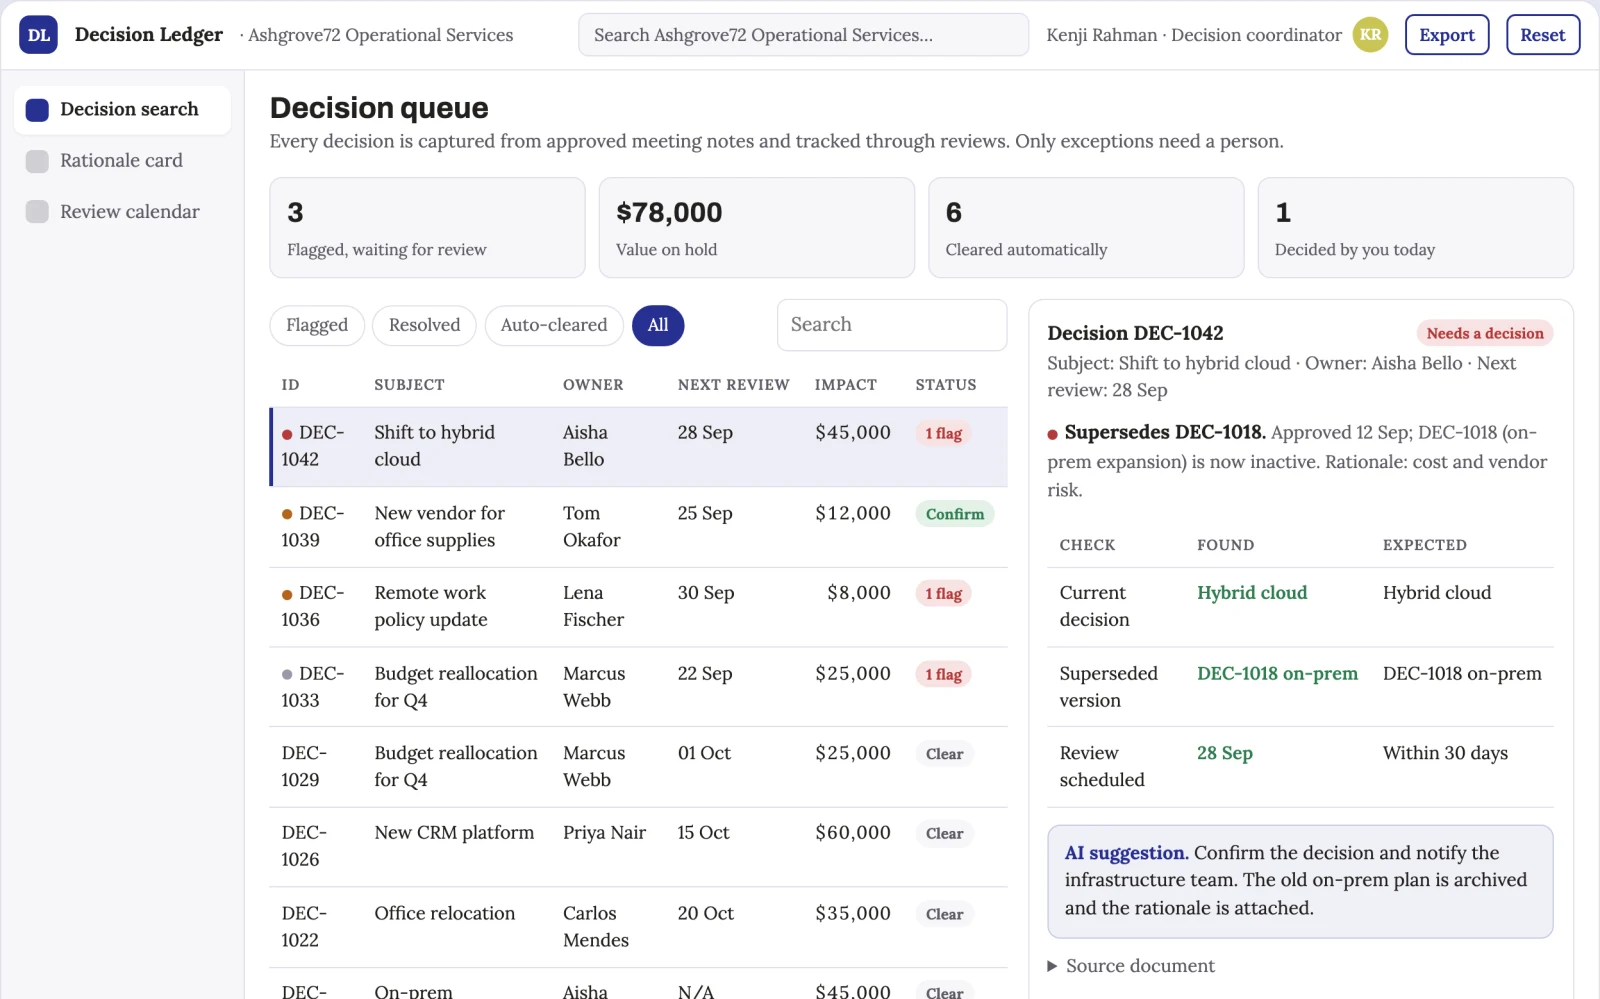Click red status dot of DEC-1042

(x=287, y=434)
